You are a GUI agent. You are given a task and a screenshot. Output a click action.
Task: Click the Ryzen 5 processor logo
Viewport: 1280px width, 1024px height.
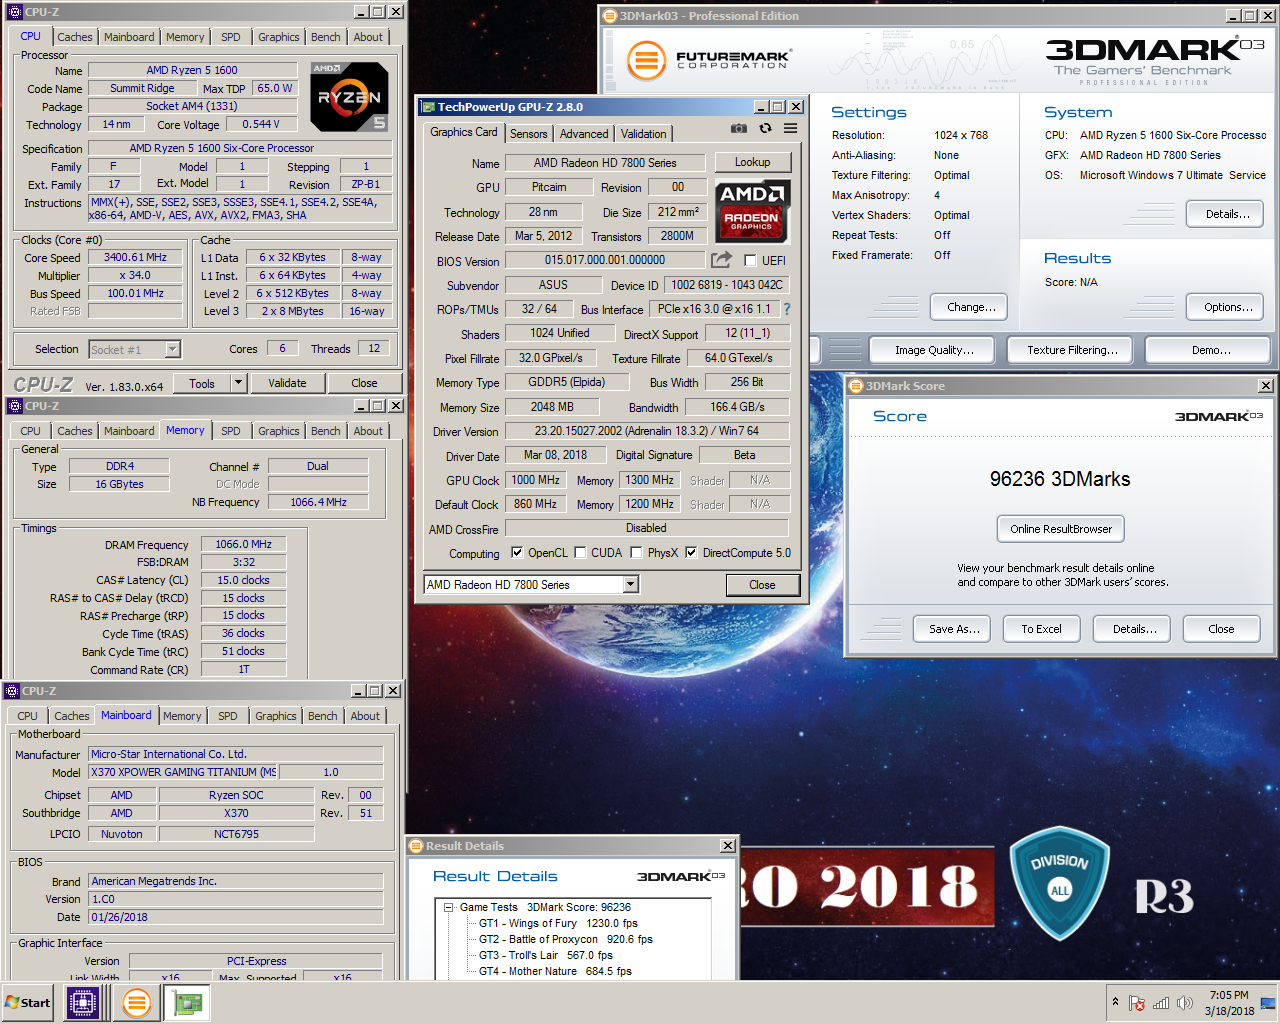click(349, 97)
